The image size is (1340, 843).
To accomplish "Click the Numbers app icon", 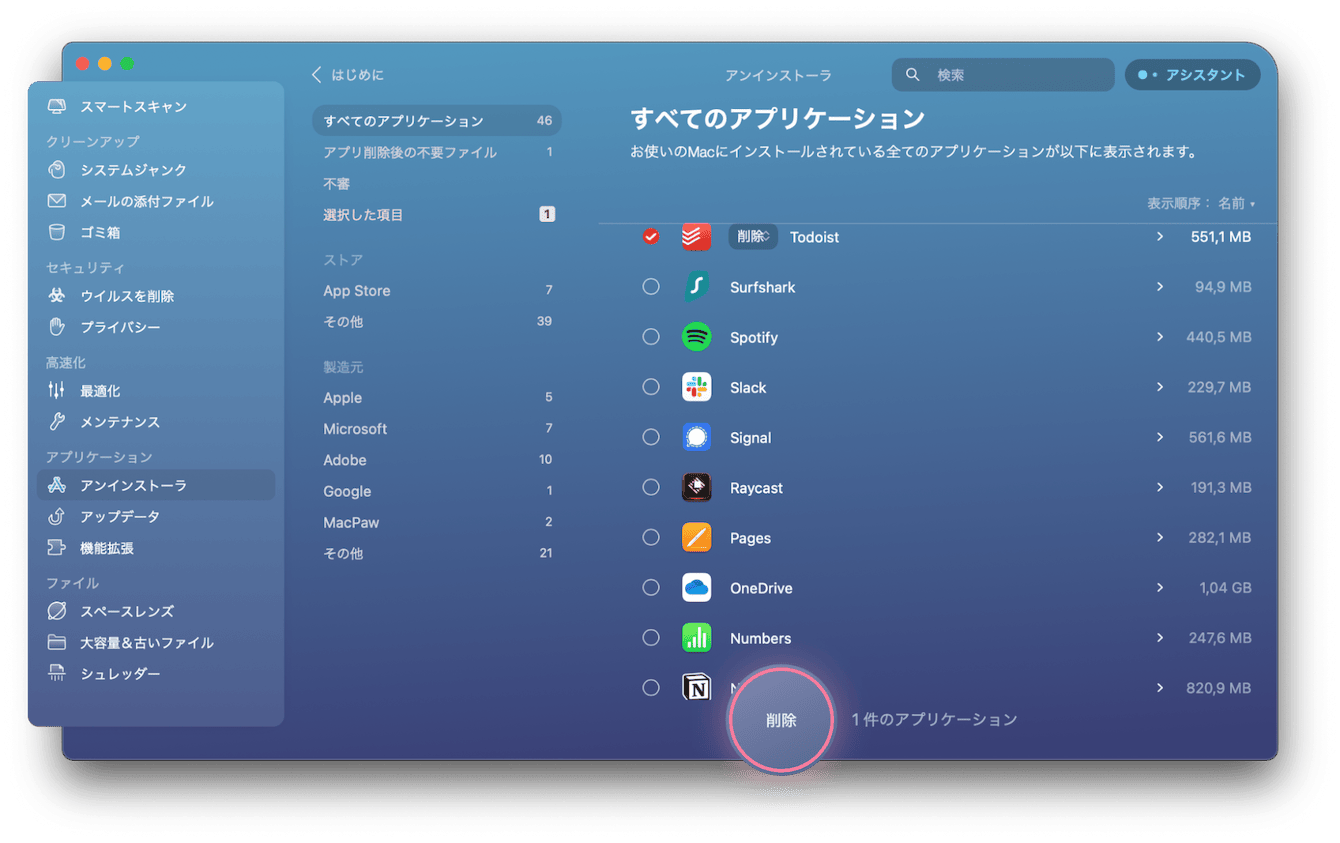I will (696, 637).
